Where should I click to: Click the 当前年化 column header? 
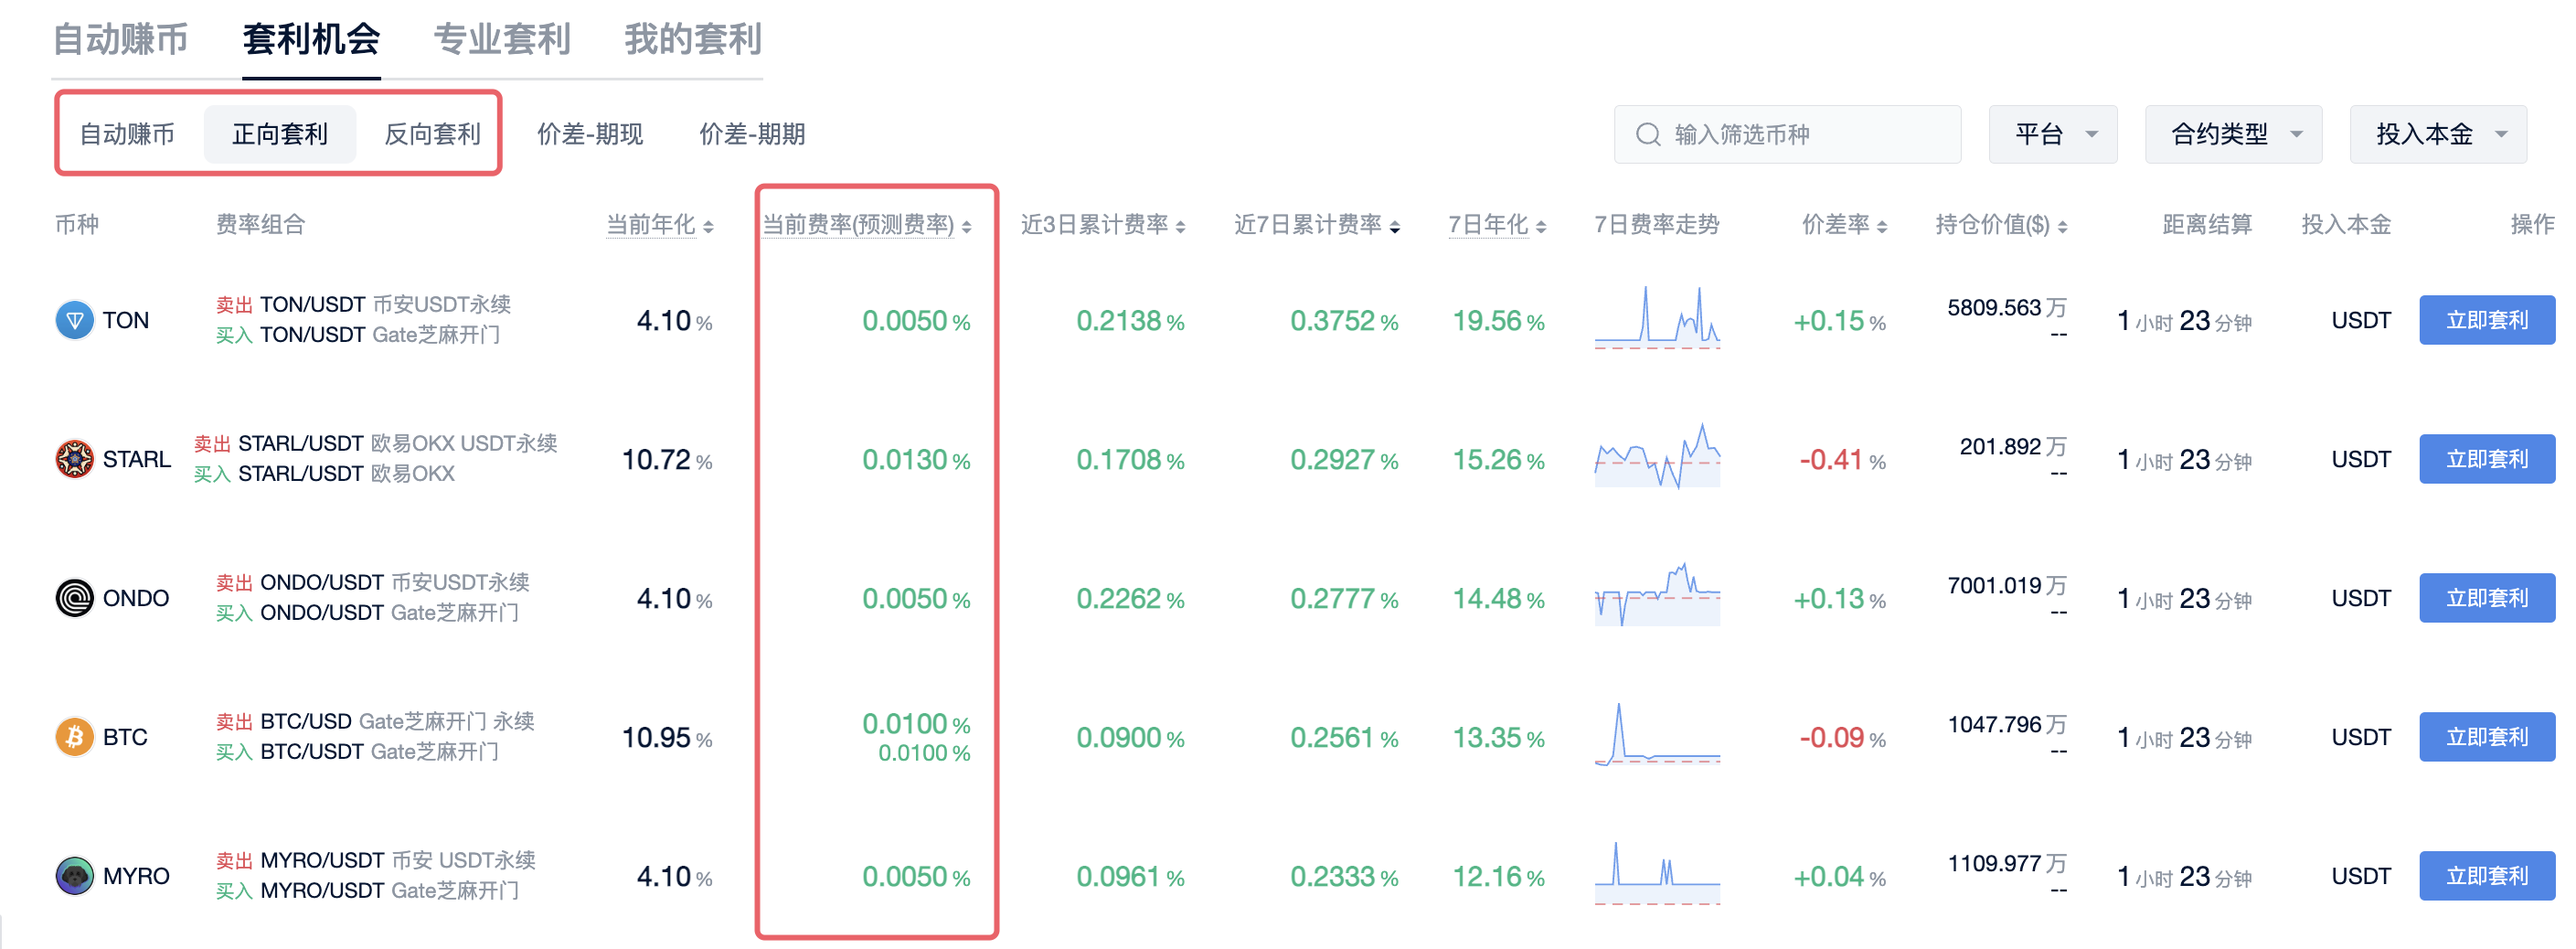point(651,225)
